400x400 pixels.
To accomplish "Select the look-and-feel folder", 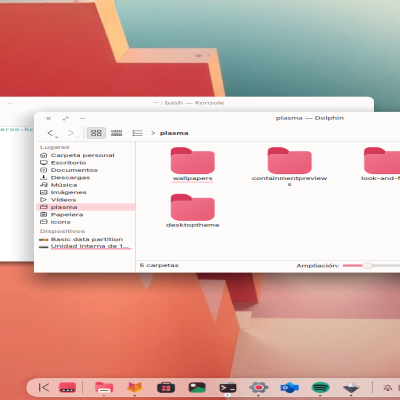I will 382,164.
